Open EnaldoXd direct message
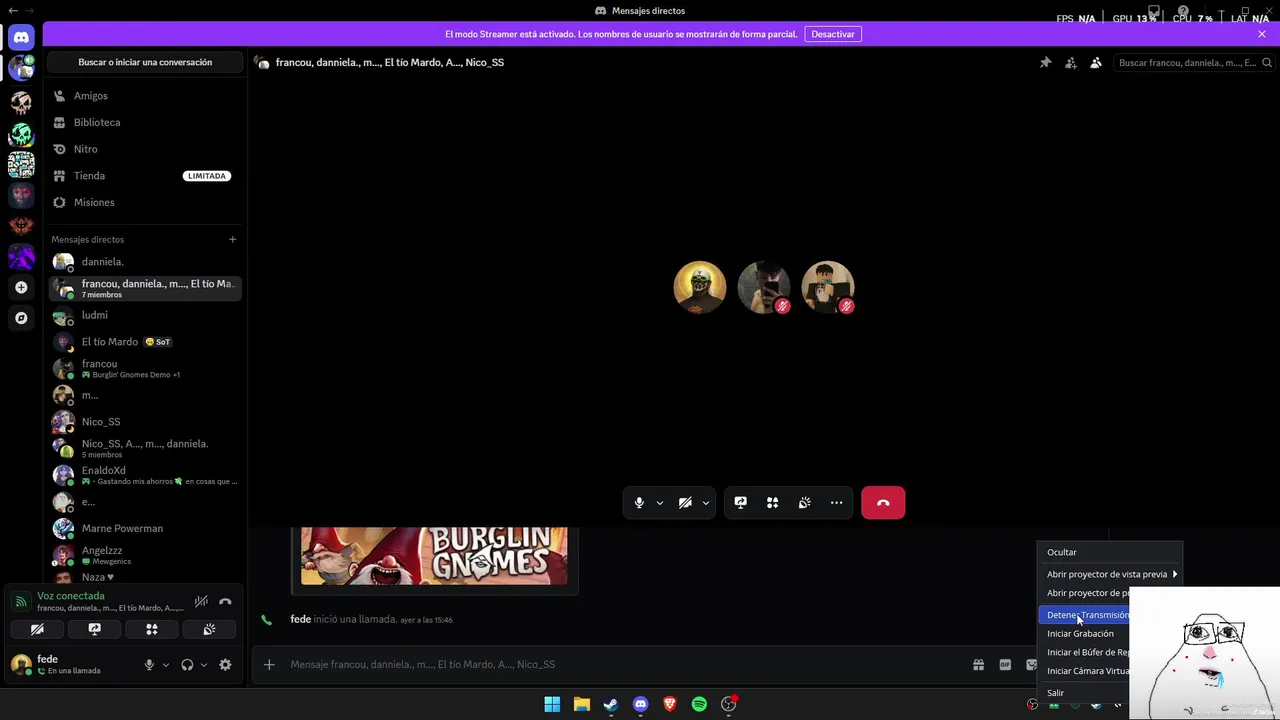1280x720 pixels. pyautogui.click(x=145, y=475)
